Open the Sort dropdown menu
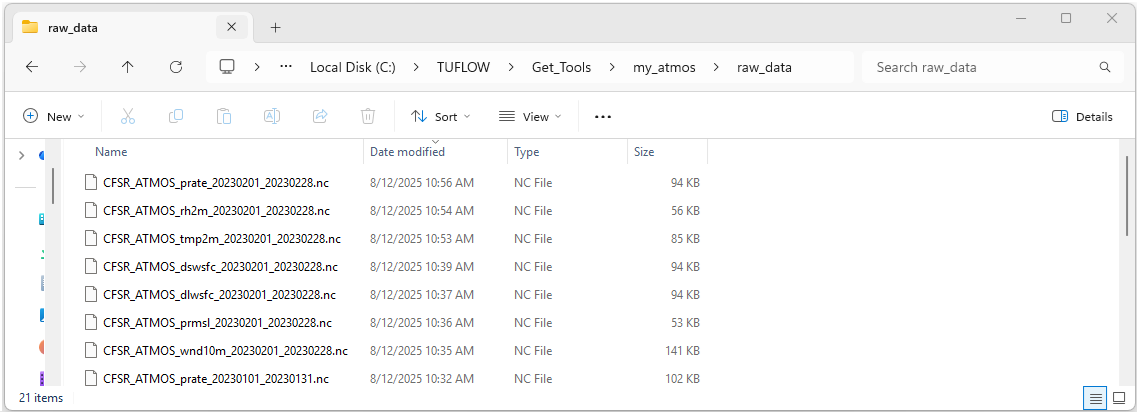The image size is (1138, 412). pyautogui.click(x=440, y=116)
